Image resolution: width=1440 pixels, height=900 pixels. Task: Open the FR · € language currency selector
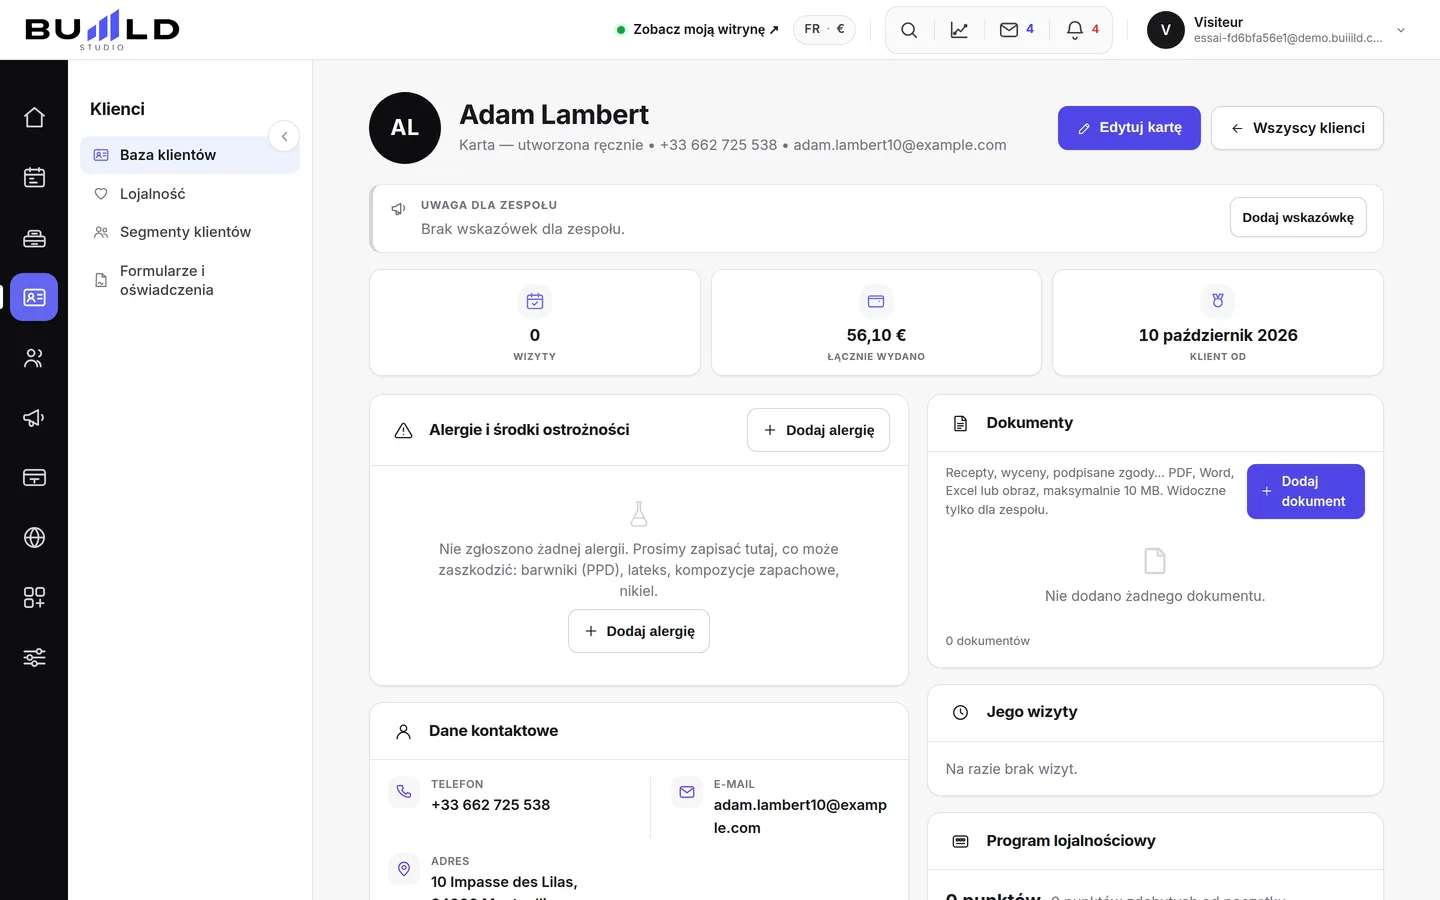825,29
